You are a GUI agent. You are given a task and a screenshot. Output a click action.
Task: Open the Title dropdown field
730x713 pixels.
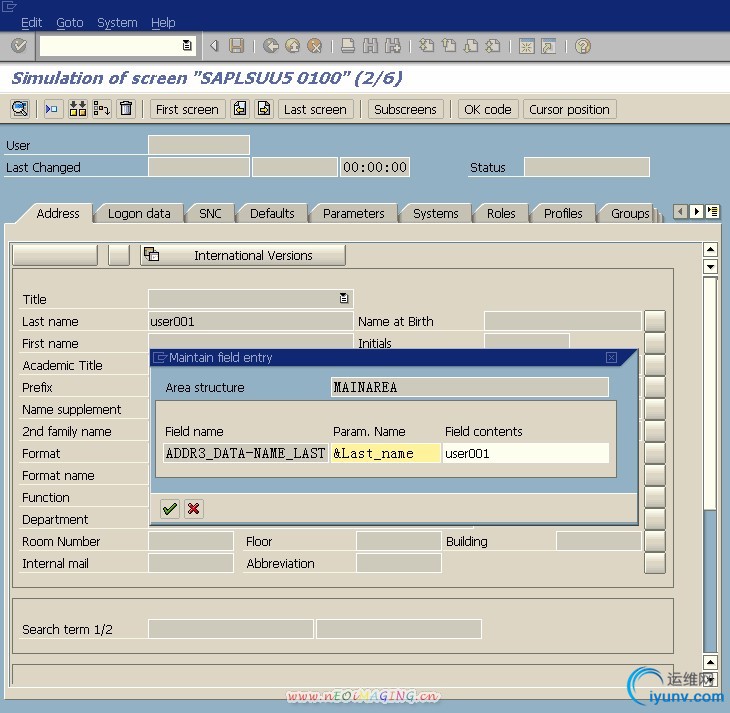344,298
